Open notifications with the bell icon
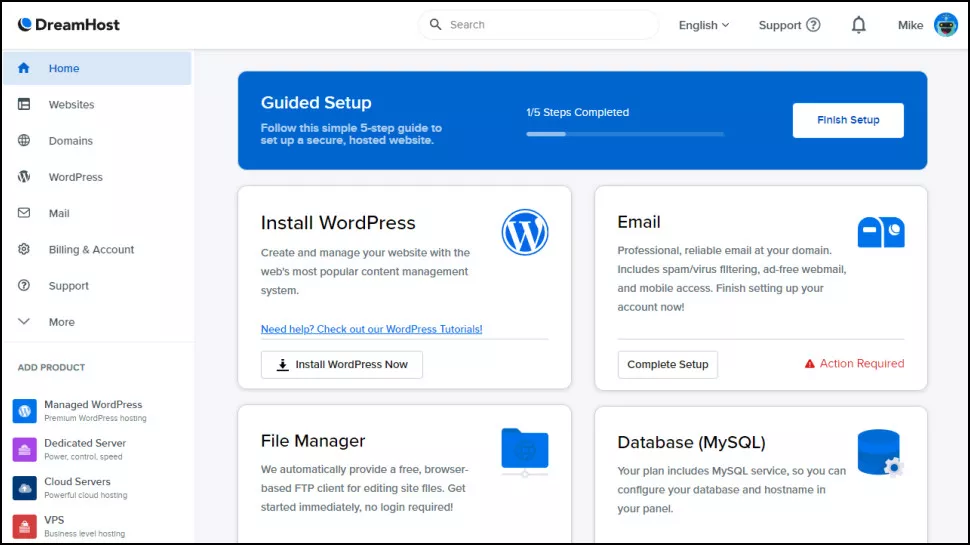Screen dimensions: 970x545 859,25
